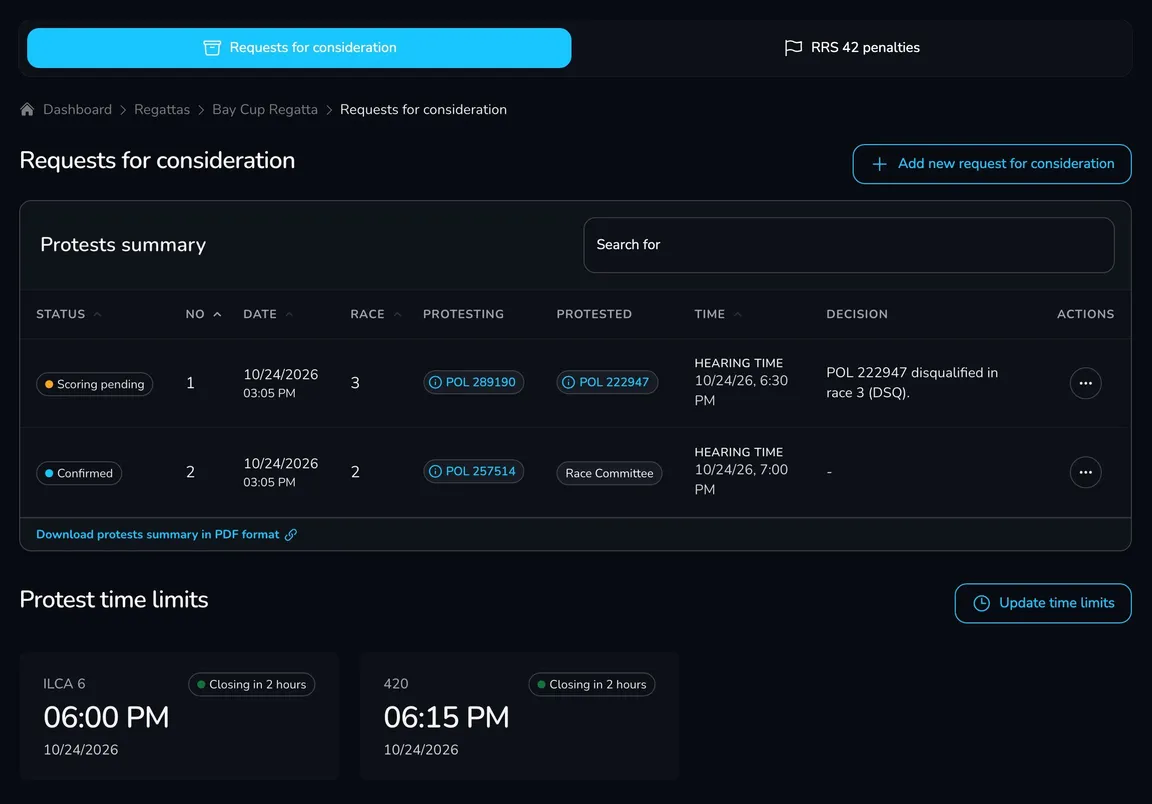Screen dimensions: 1152x804
Task: Open Regattas breadcrumb link
Action: 162,110
